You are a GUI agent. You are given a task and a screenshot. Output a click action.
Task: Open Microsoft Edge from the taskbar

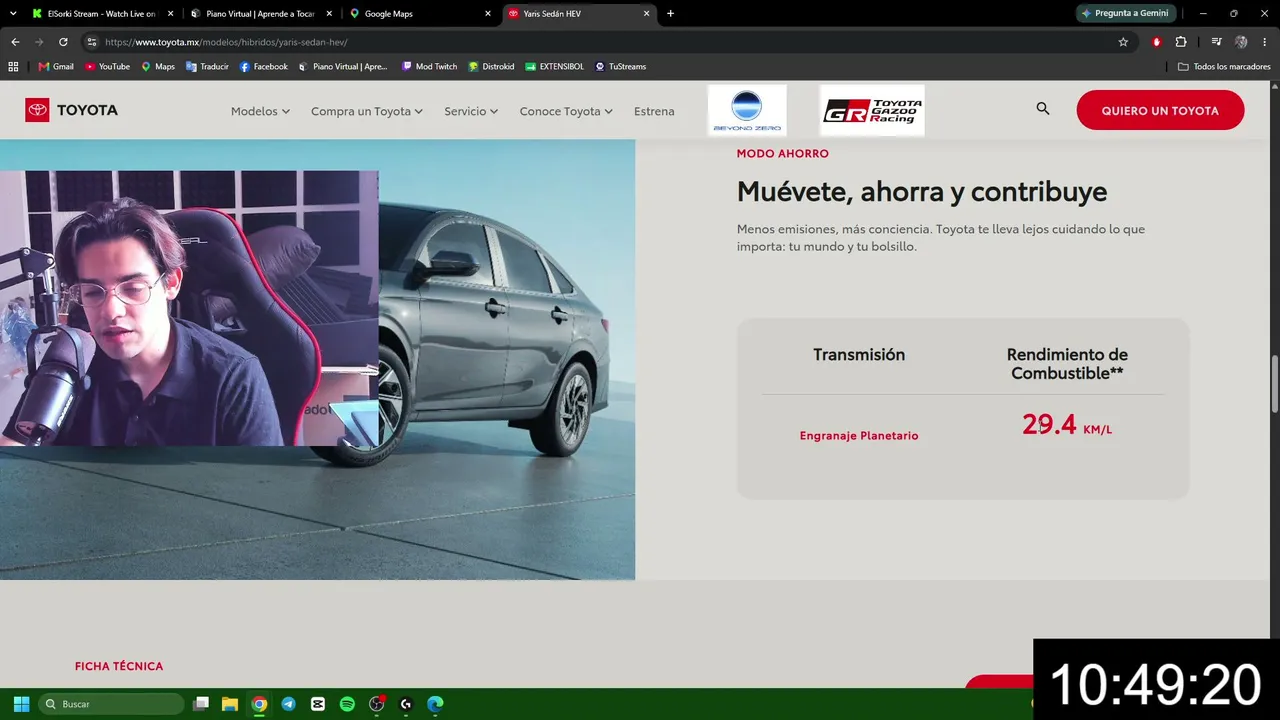pos(435,704)
